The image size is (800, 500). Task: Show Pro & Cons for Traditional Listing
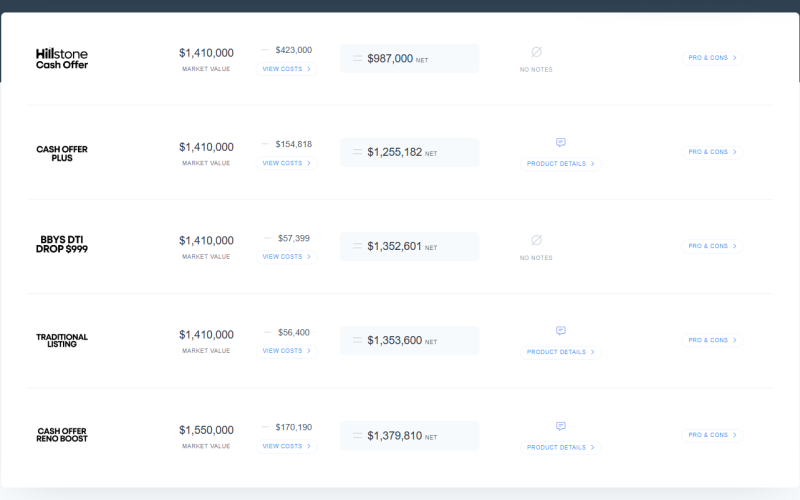[x=713, y=340]
